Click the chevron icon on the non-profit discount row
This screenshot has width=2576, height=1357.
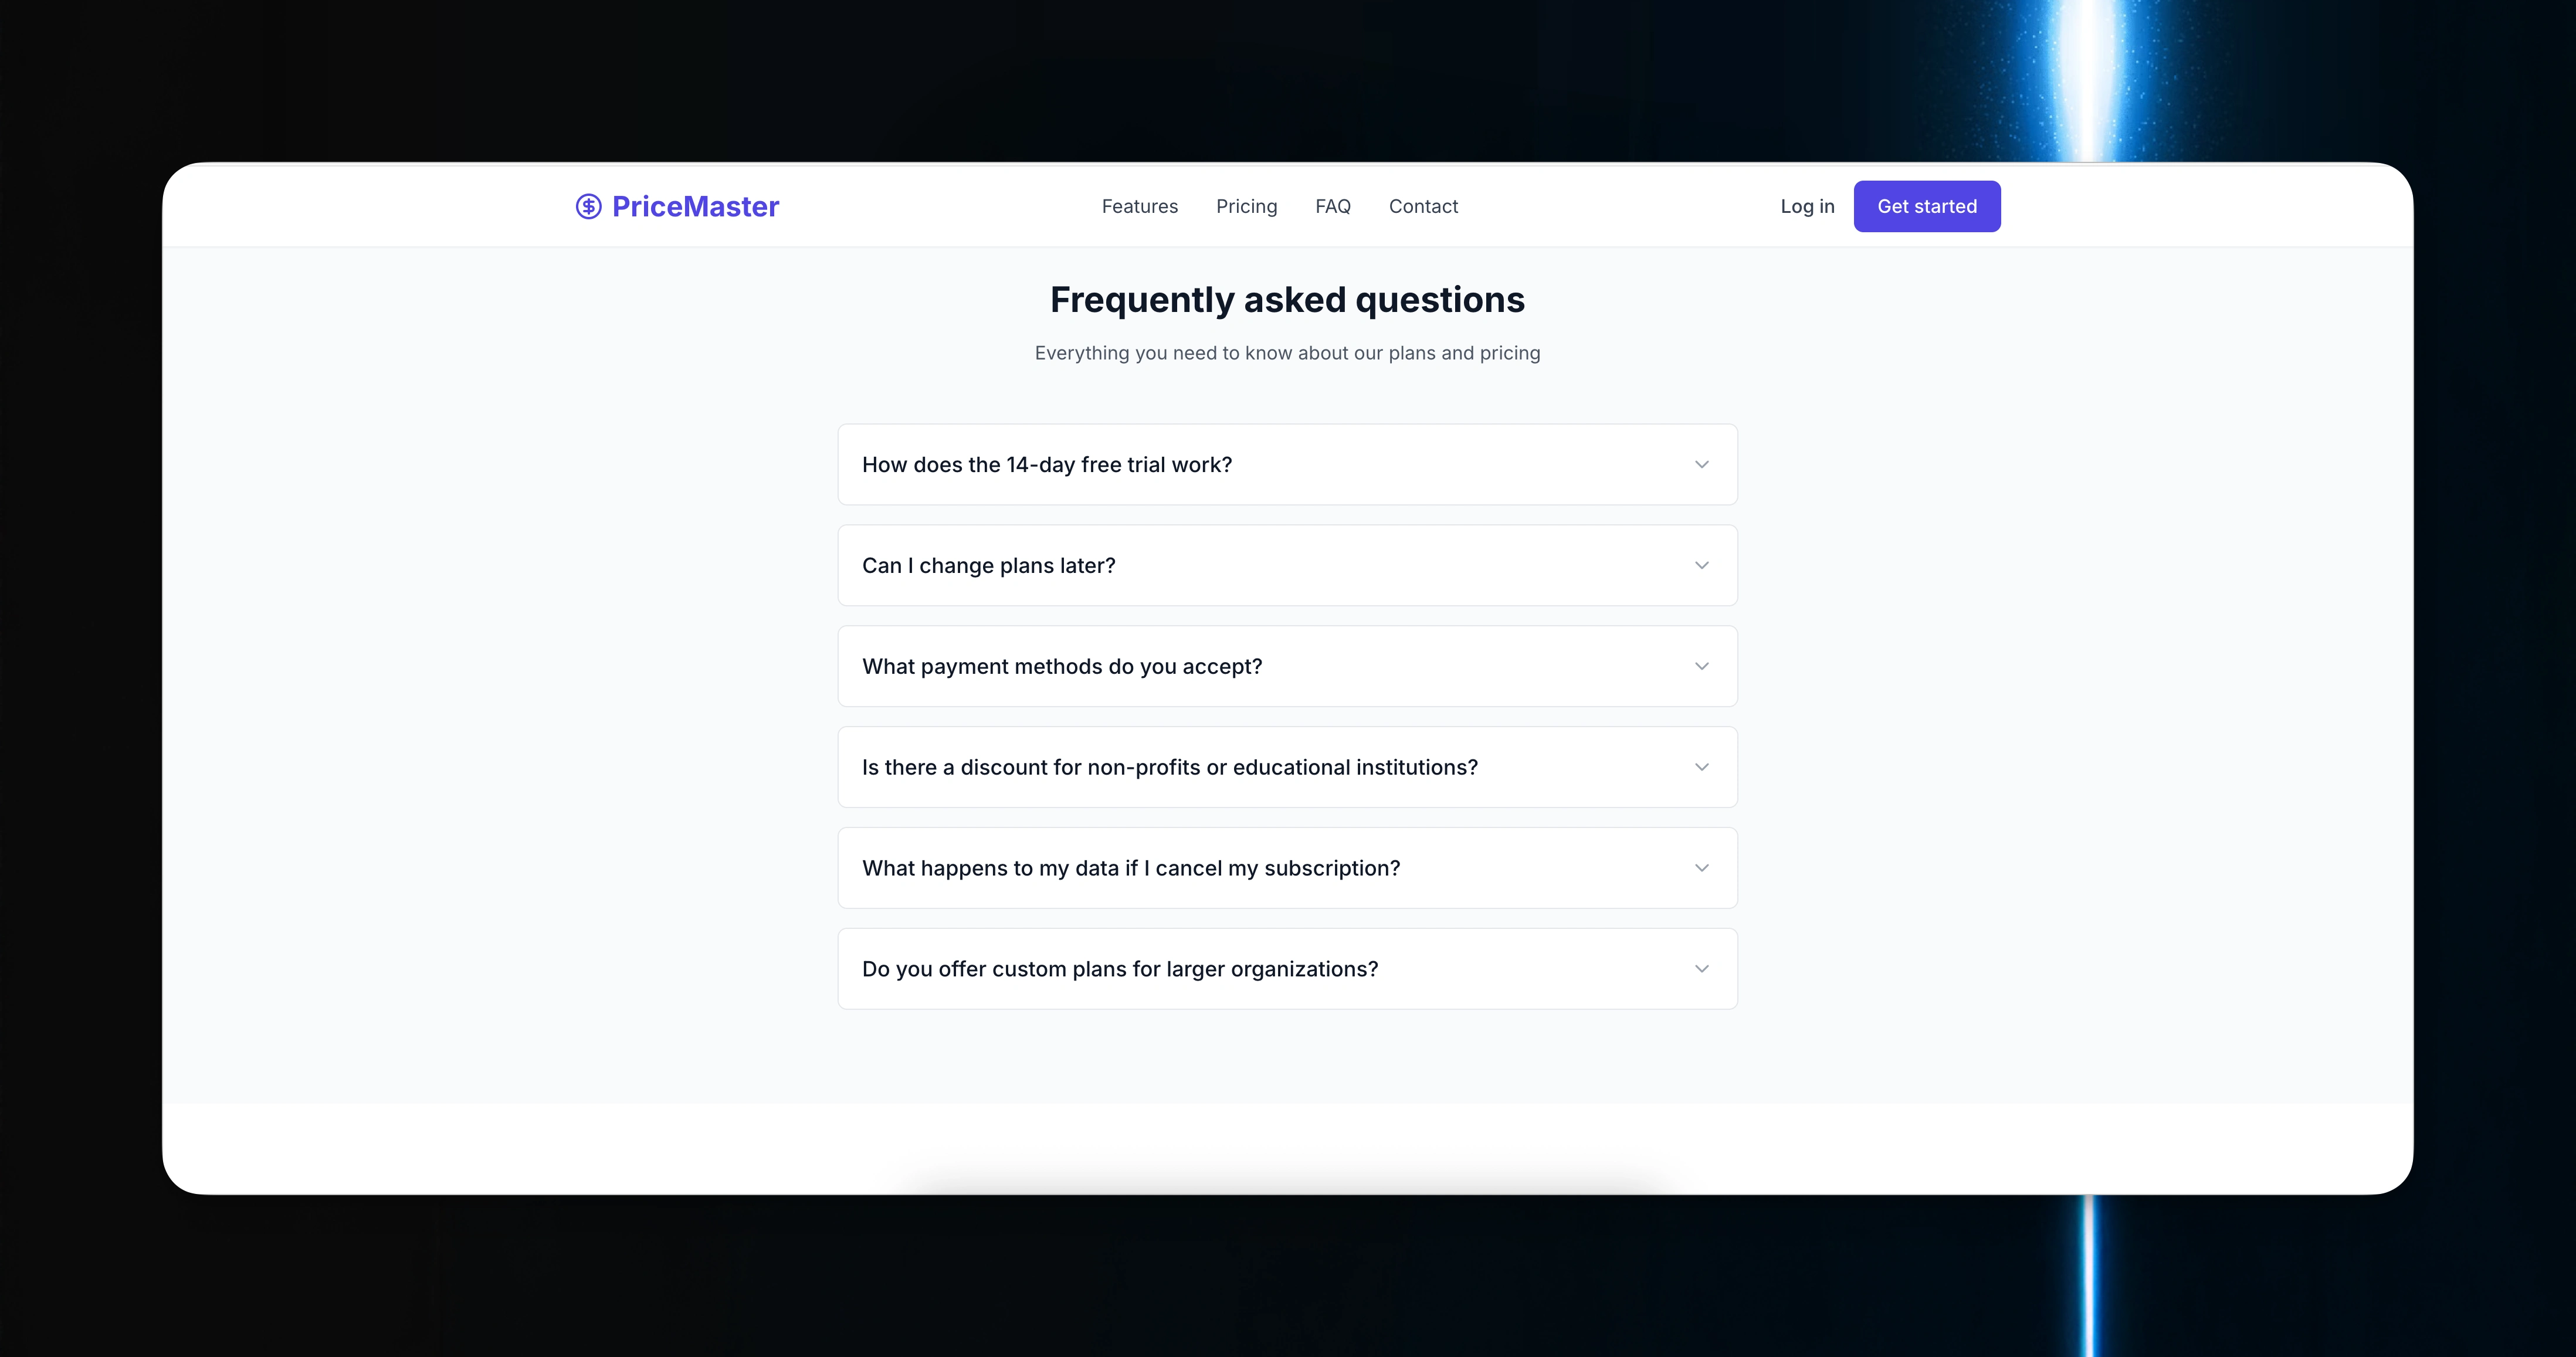(1701, 768)
